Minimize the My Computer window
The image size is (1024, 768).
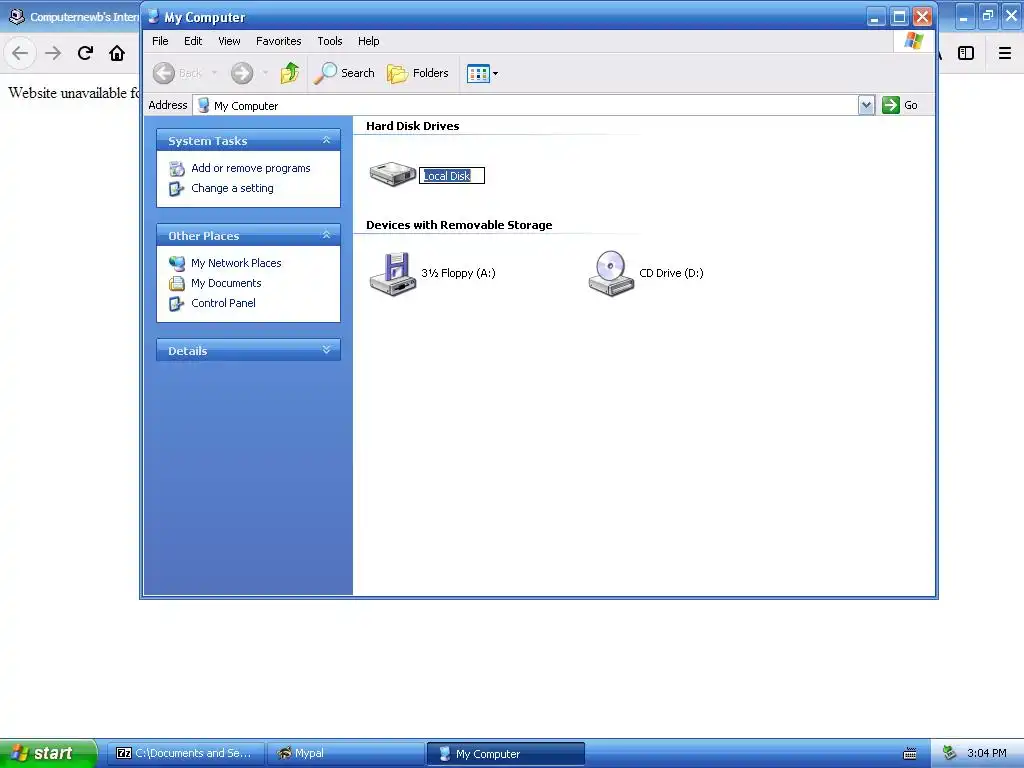875,17
